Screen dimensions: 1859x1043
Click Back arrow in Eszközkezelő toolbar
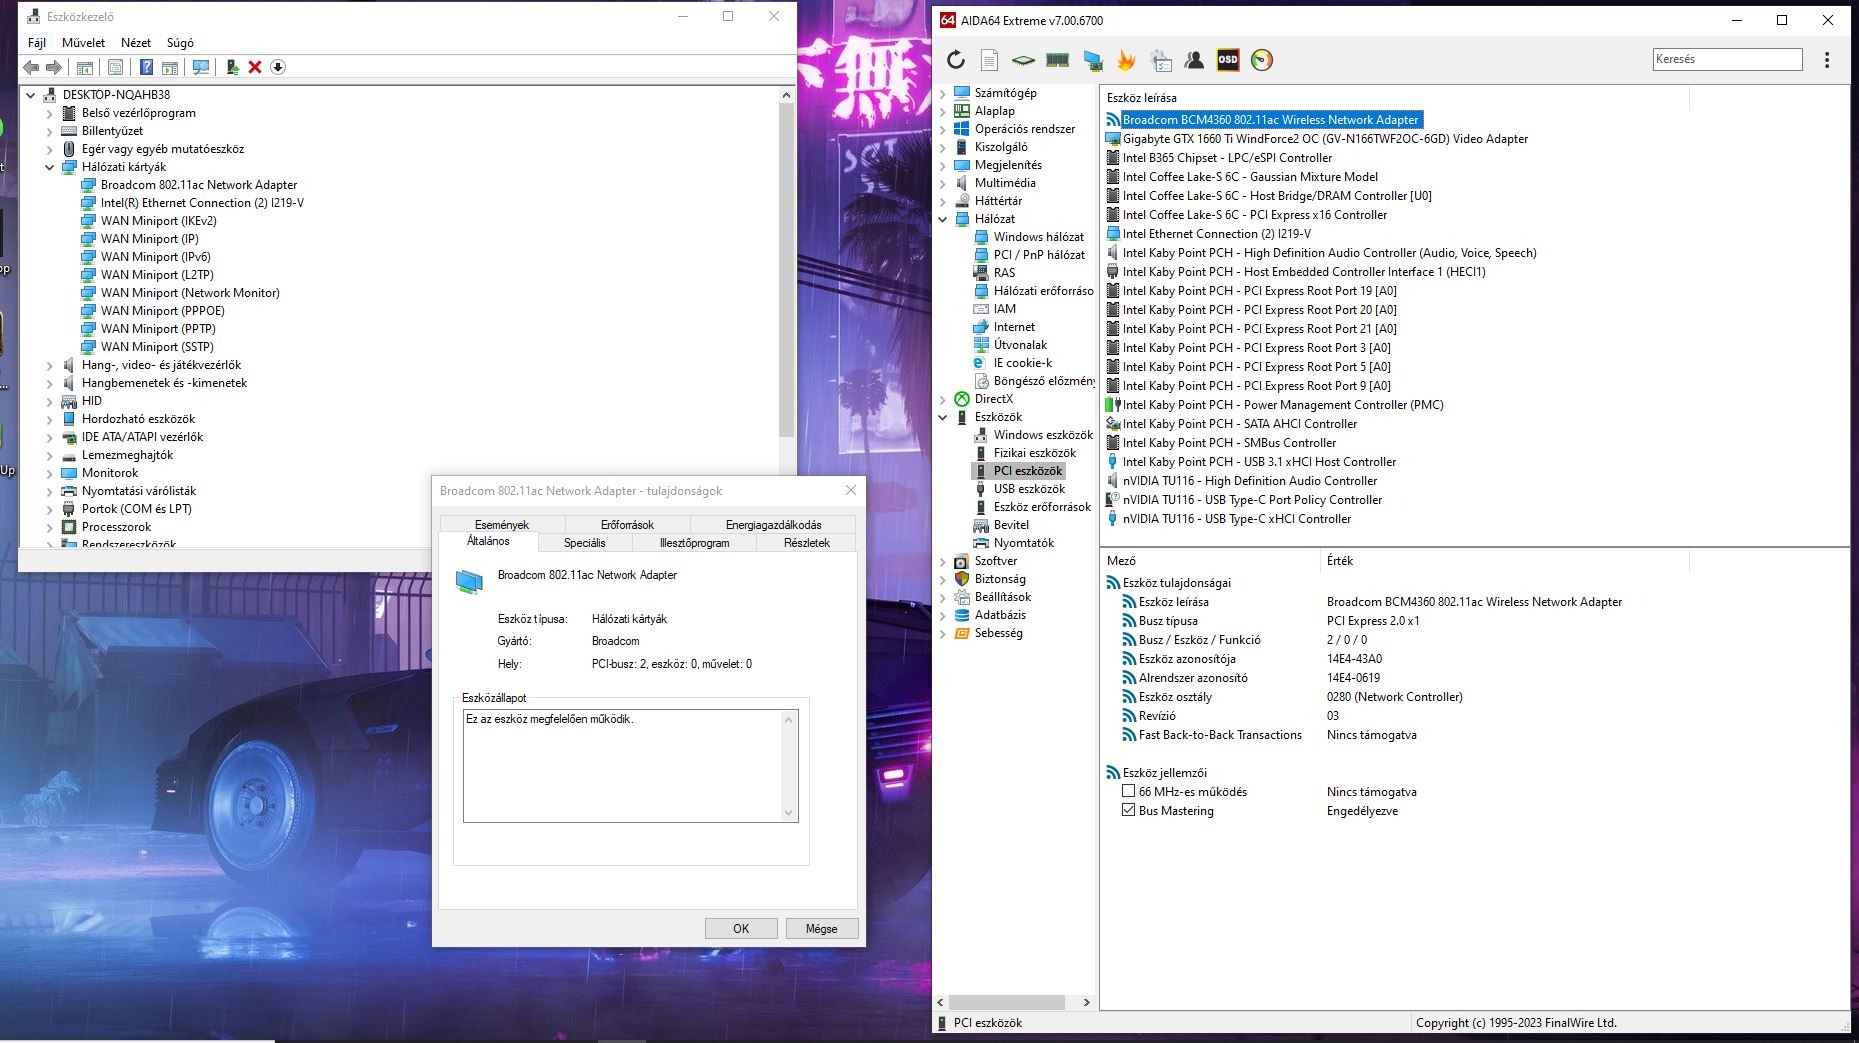click(x=32, y=67)
